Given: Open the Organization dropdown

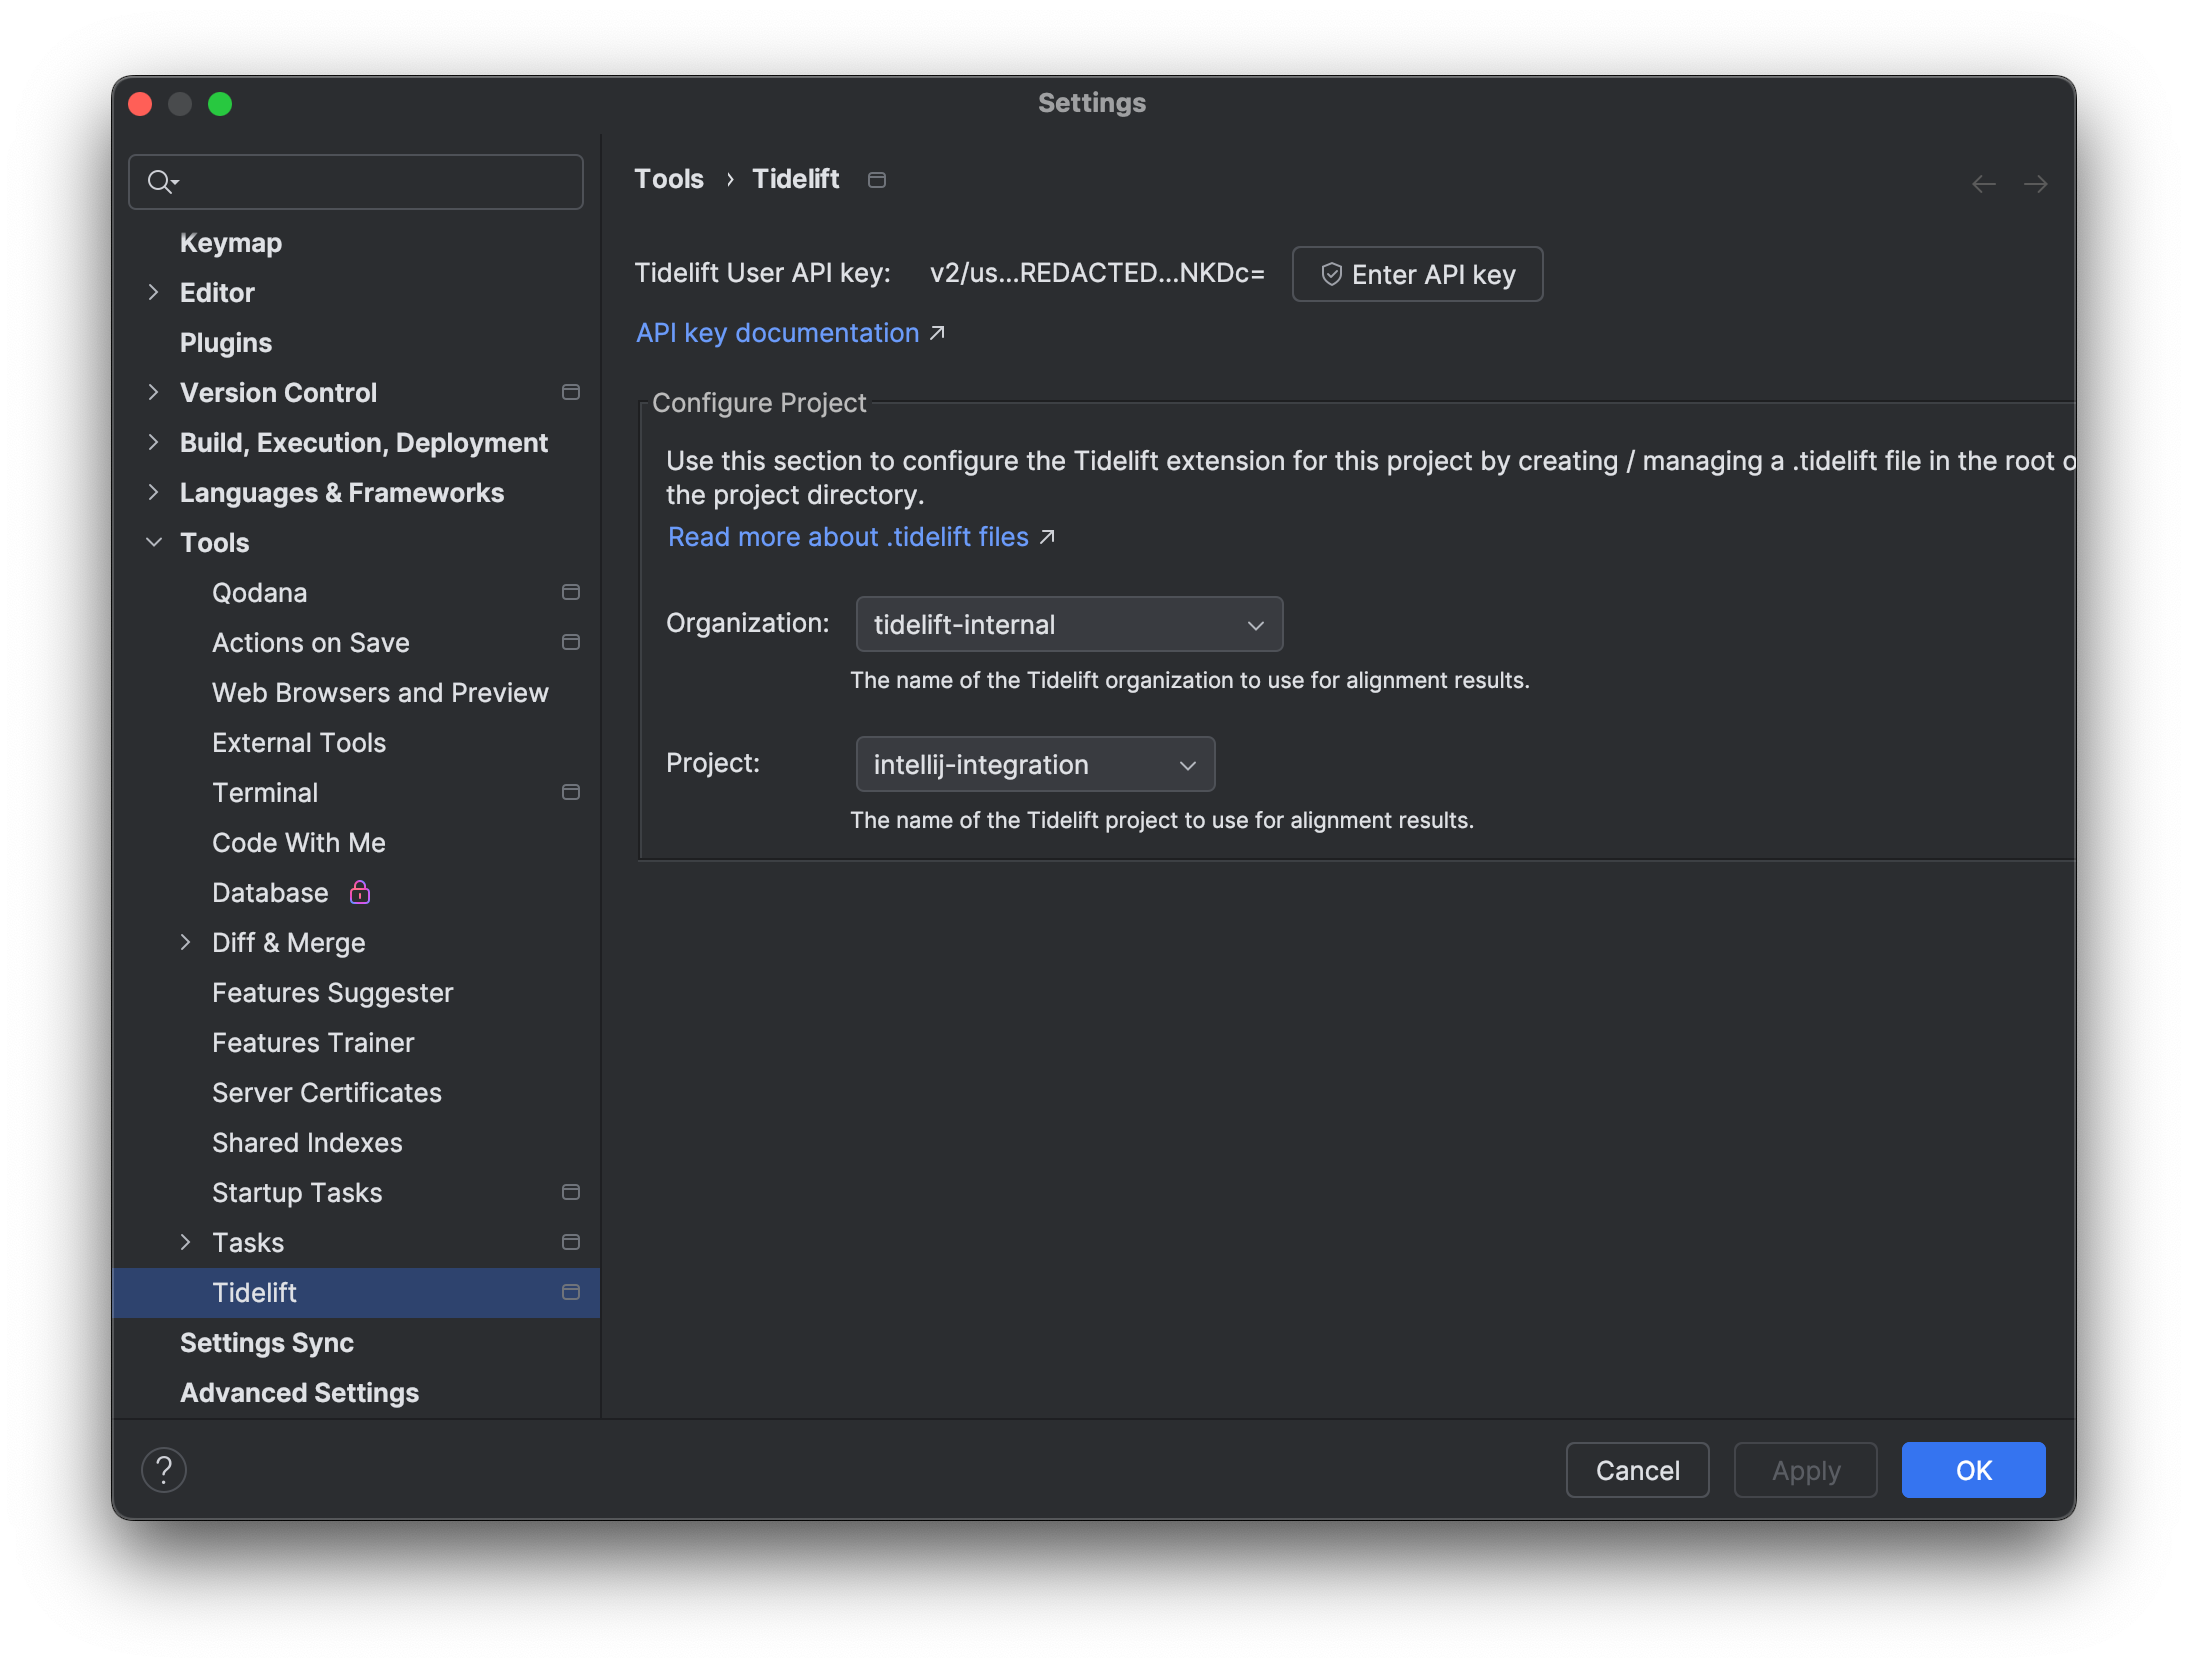Looking at the screenshot, I should tap(1069, 624).
